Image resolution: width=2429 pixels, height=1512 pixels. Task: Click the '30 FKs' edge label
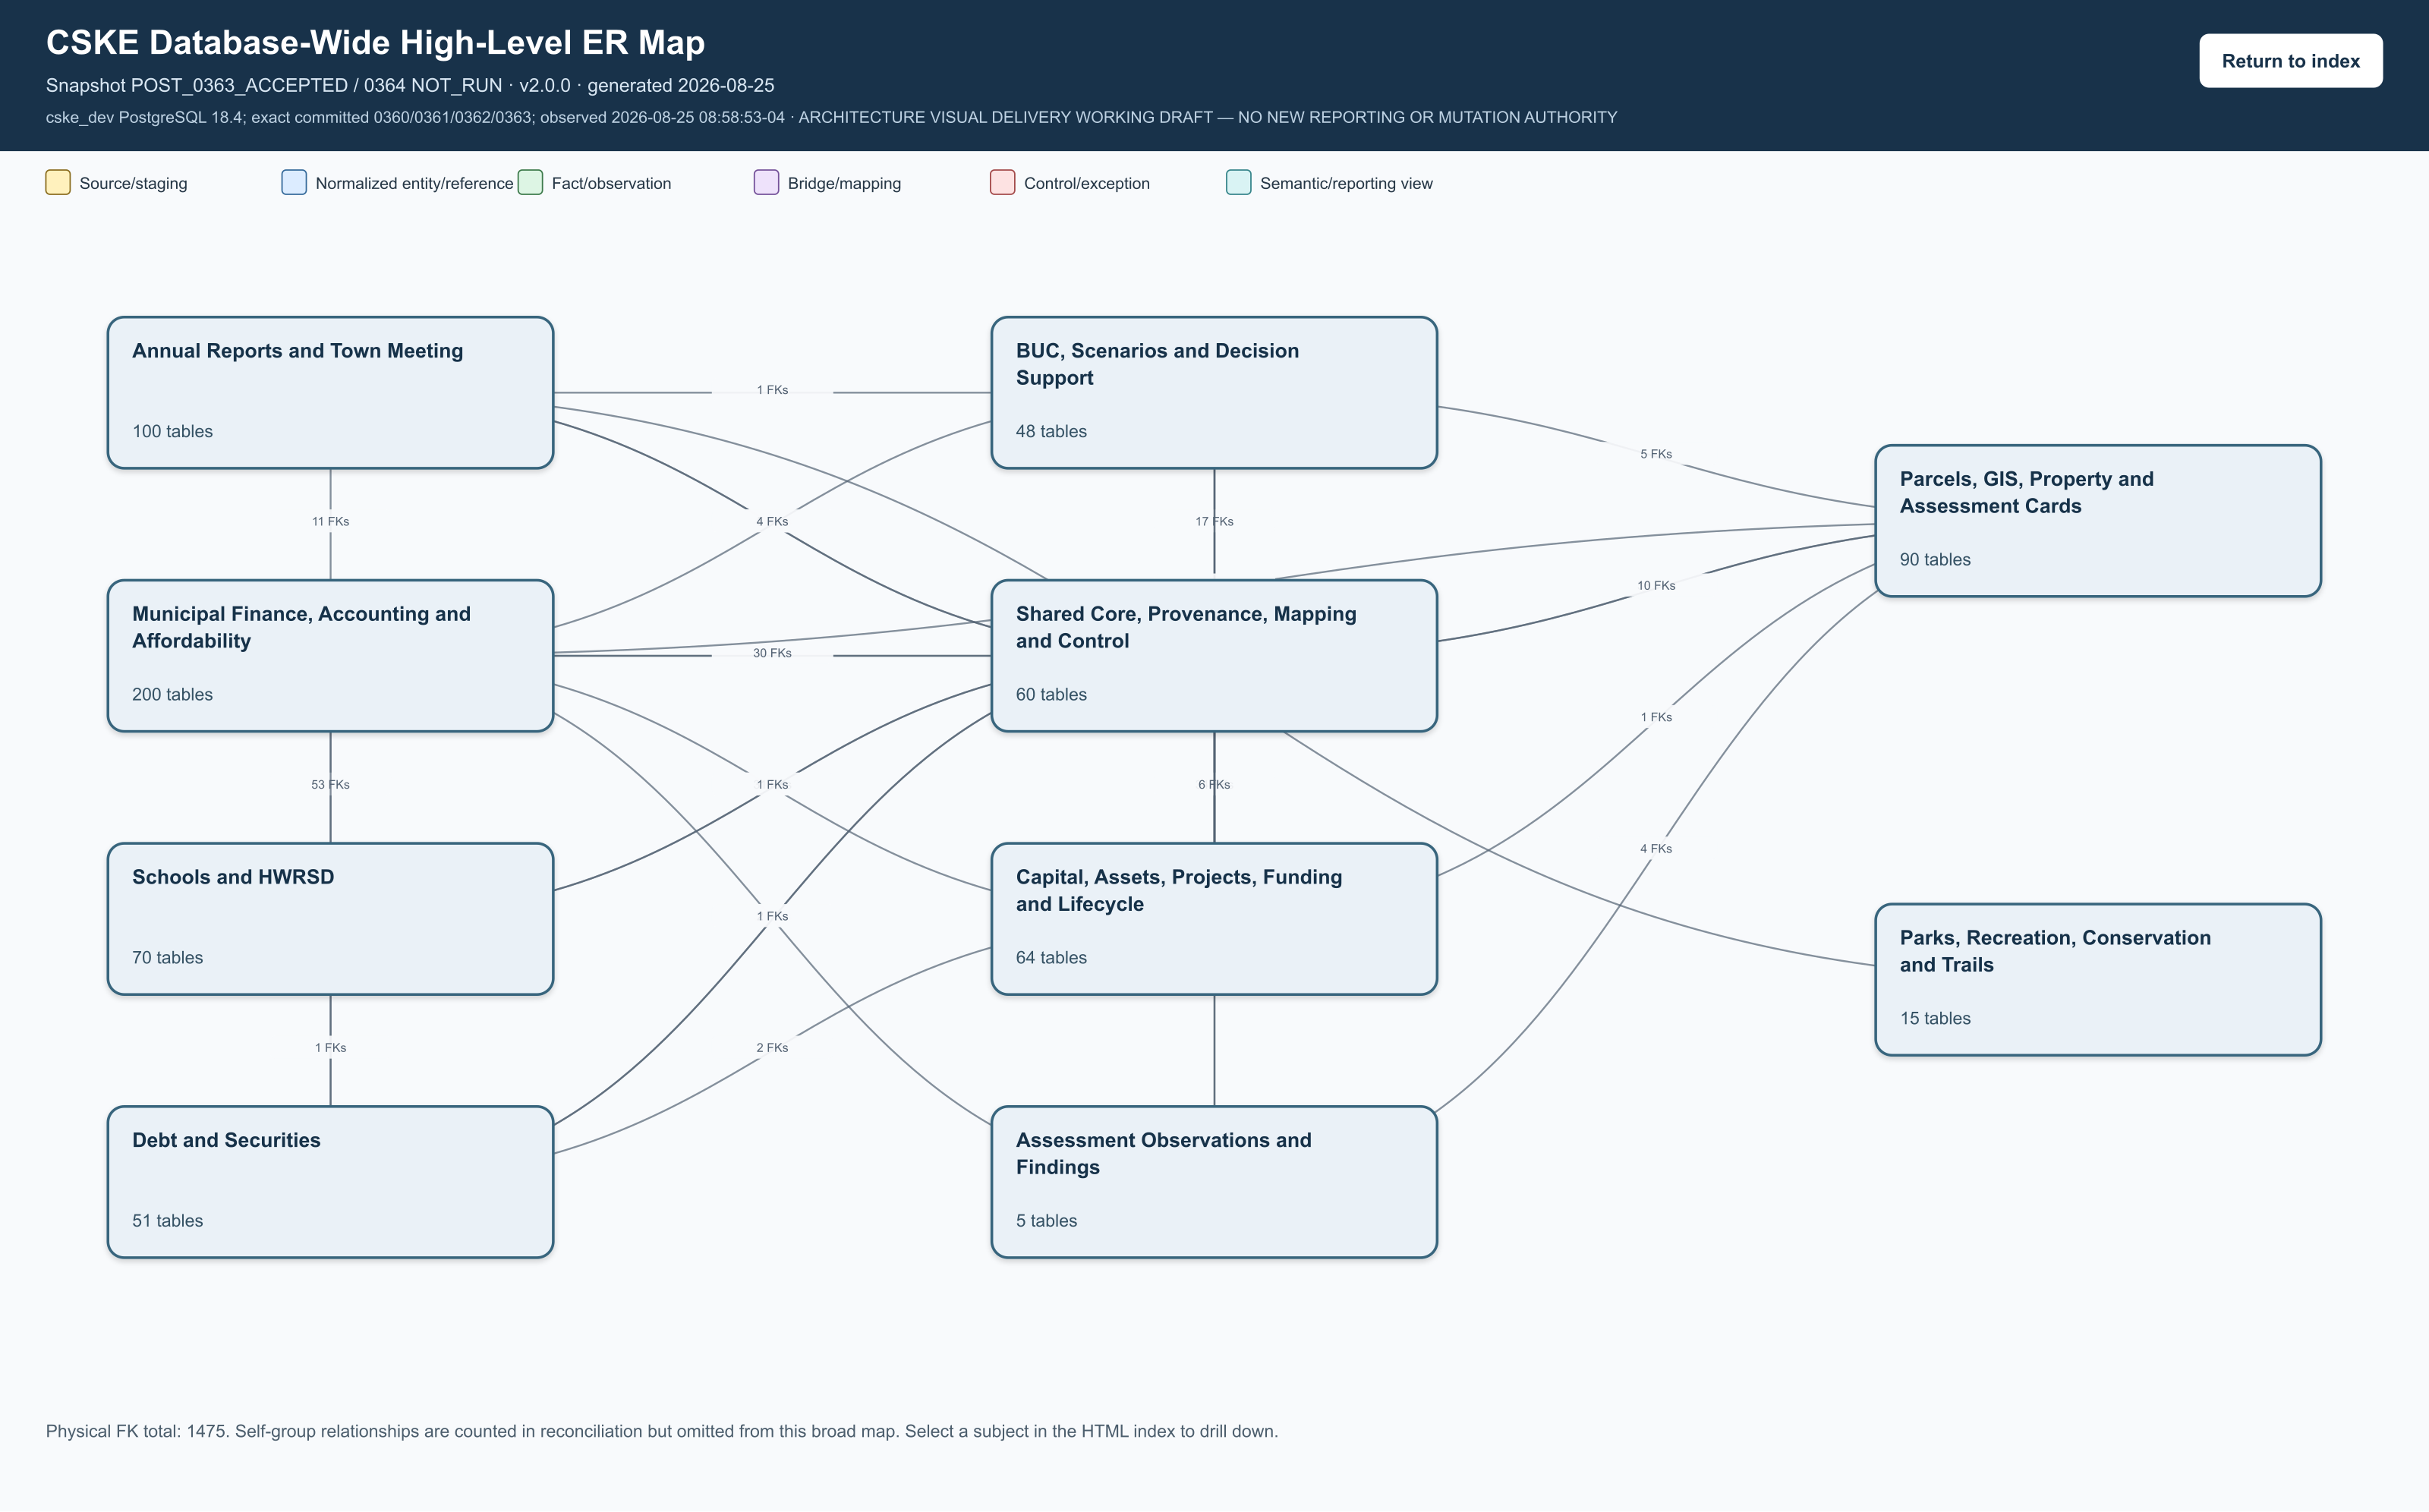pyautogui.click(x=772, y=654)
